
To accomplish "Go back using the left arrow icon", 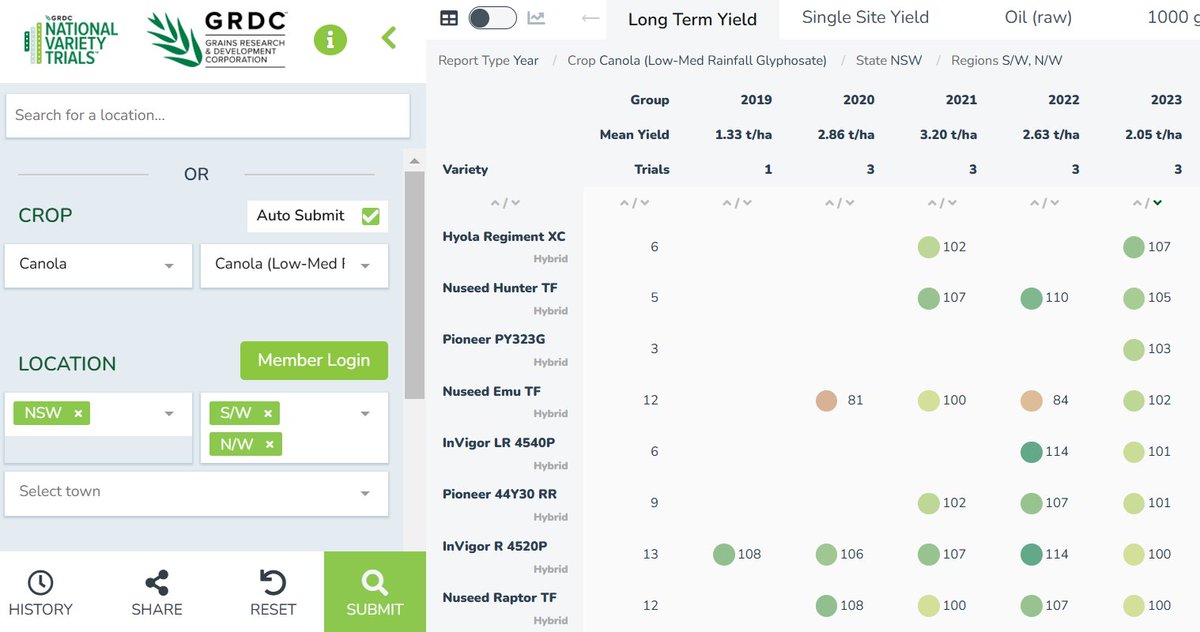I will [x=591, y=18].
